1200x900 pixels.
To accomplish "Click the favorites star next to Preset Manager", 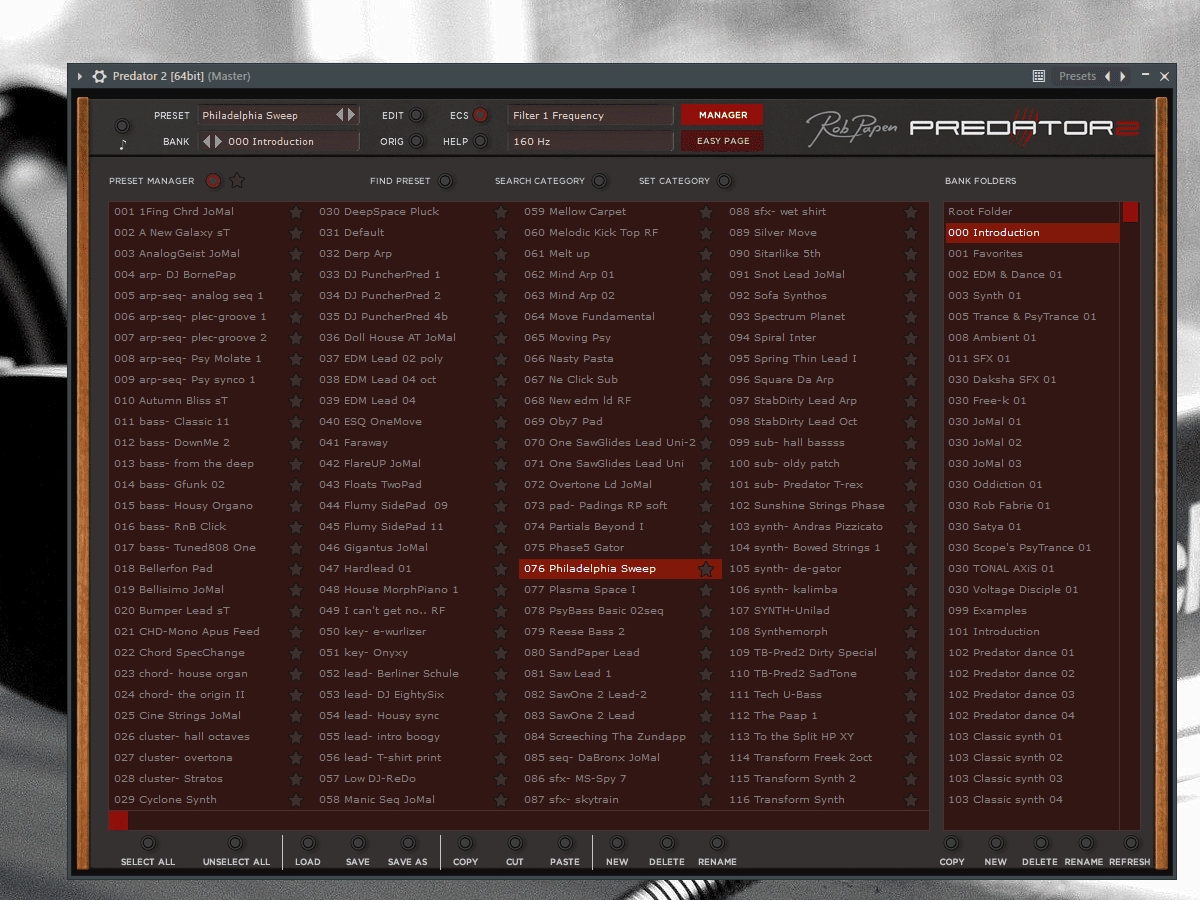I will click(x=237, y=181).
